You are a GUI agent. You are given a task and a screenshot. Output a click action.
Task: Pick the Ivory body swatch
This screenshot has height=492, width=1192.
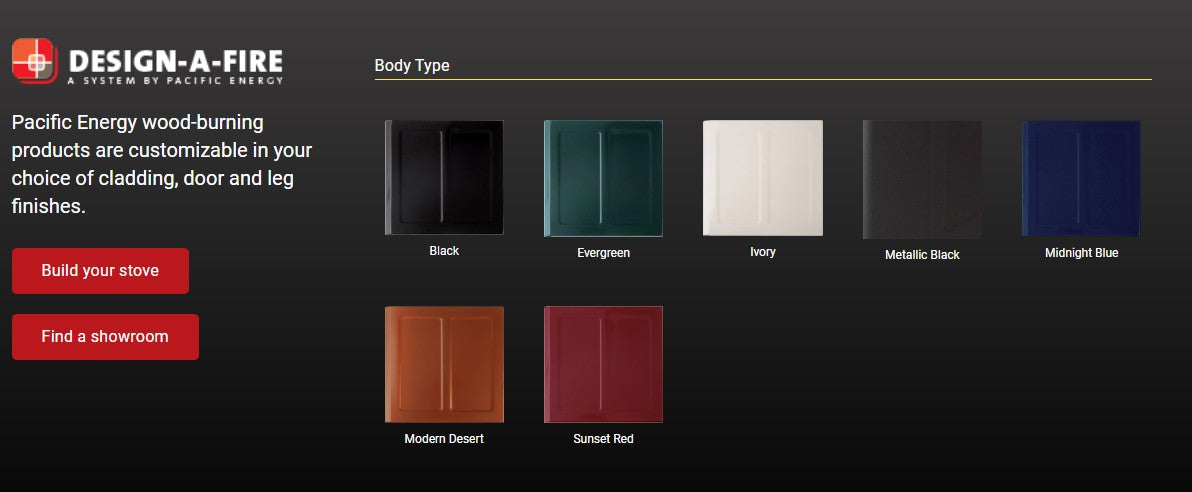(x=762, y=178)
